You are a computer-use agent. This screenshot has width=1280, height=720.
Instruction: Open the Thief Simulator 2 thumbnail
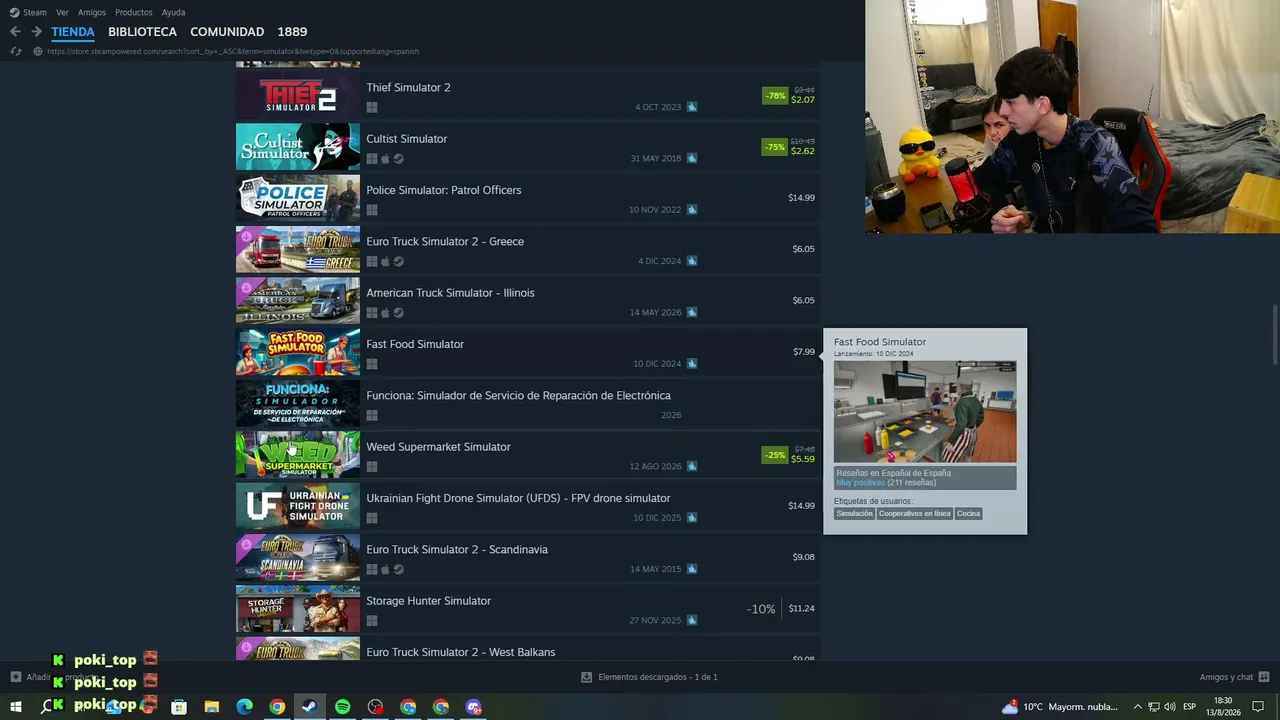click(x=298, y=96)
